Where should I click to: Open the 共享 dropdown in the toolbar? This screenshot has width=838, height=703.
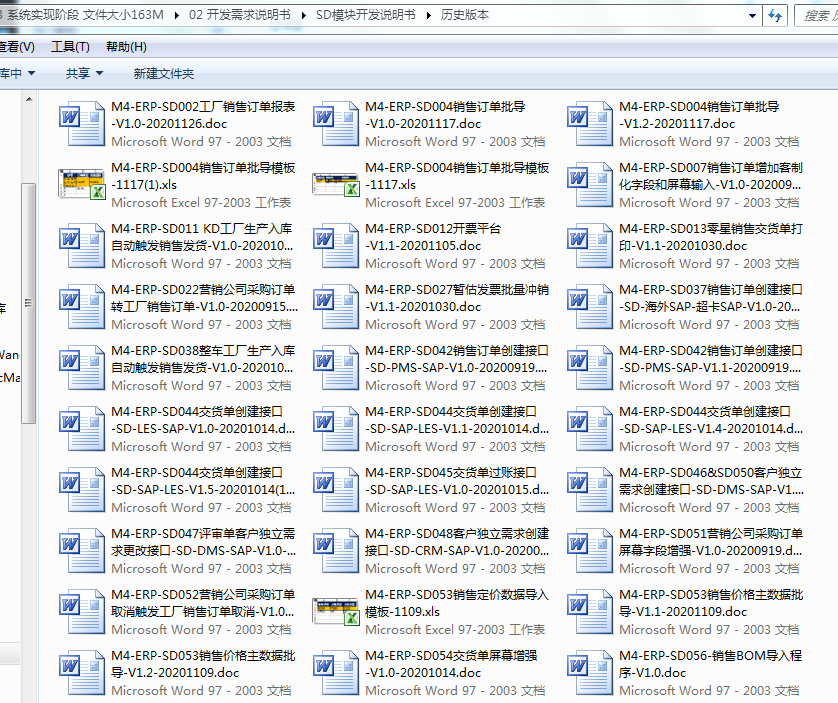click(x=84, y=73)
